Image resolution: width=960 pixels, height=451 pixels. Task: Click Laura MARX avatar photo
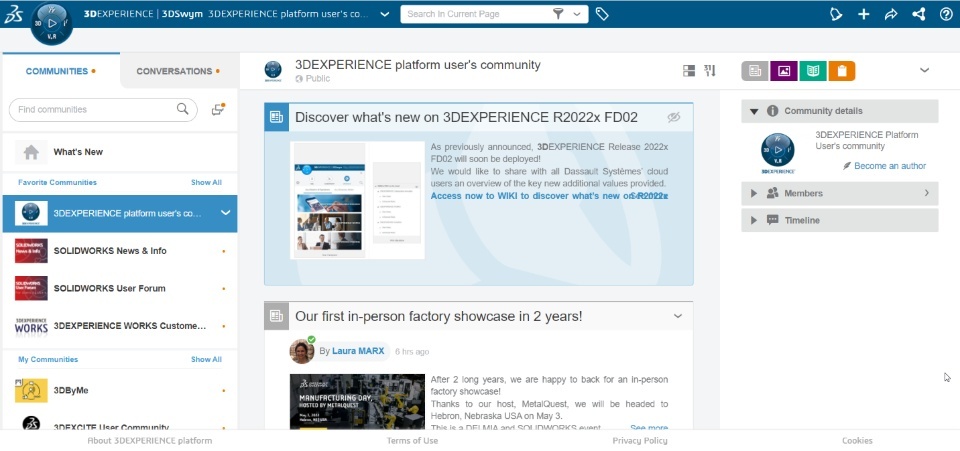pos(302,351)
